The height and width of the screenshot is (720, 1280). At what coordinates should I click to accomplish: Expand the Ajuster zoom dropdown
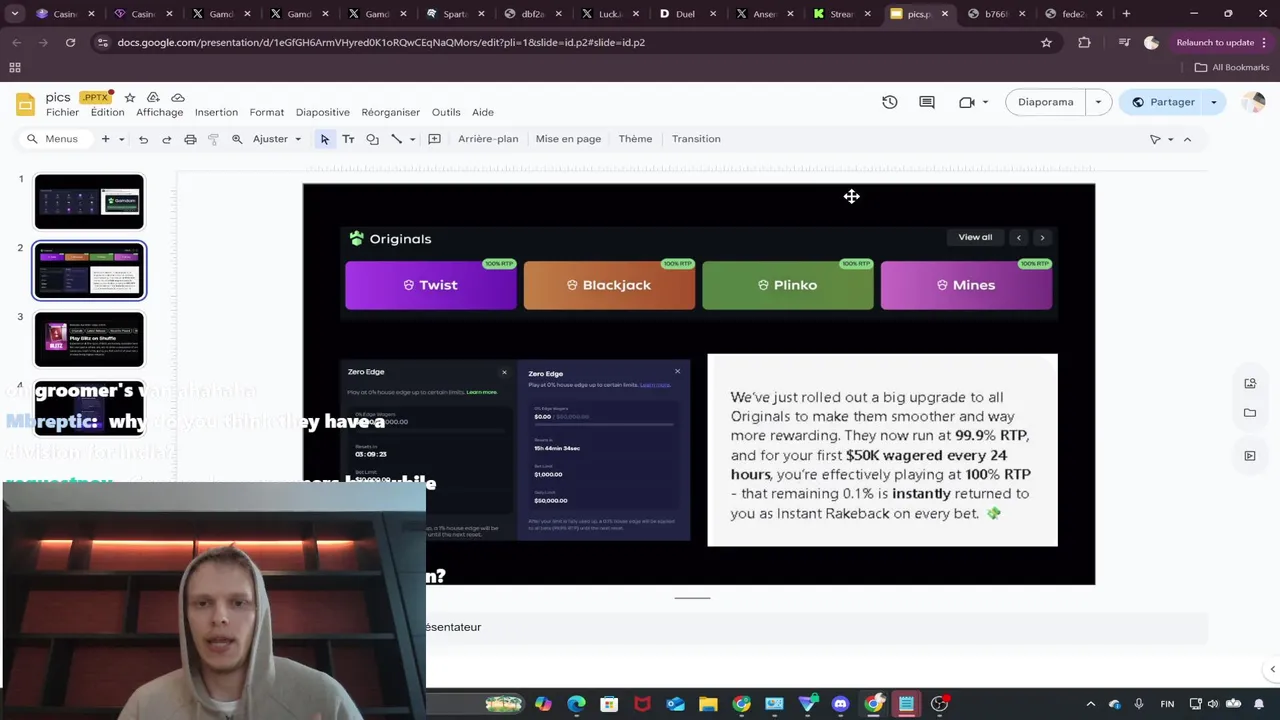coord(298,139)
